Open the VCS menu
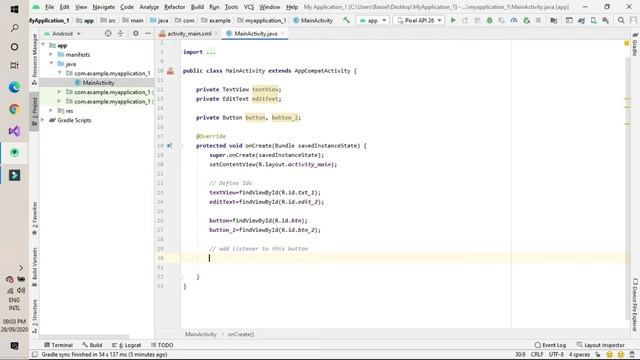Image resolution: width=640 pixels, height=360 pixels. coord(249,7)
